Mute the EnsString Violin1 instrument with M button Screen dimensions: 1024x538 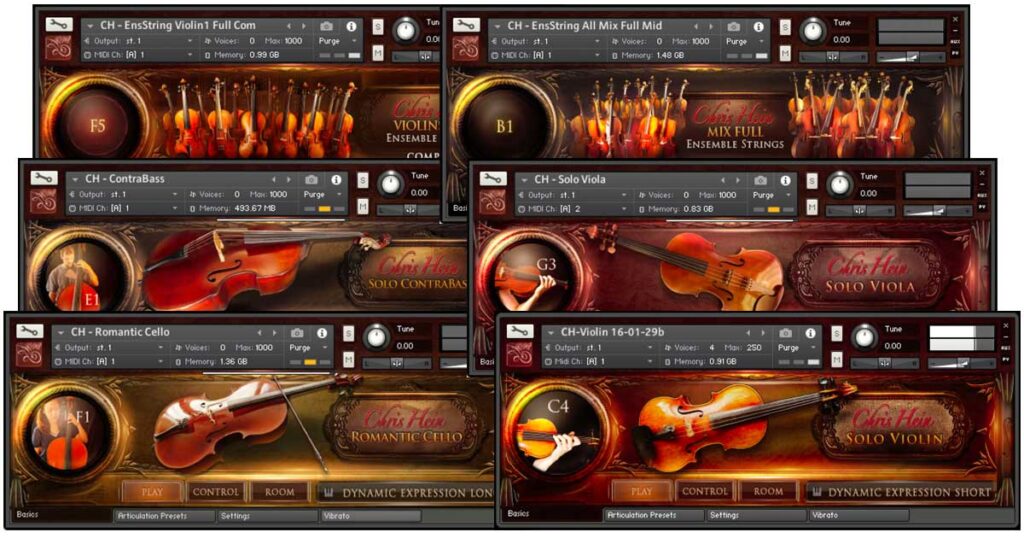click(x=377, y=53)
